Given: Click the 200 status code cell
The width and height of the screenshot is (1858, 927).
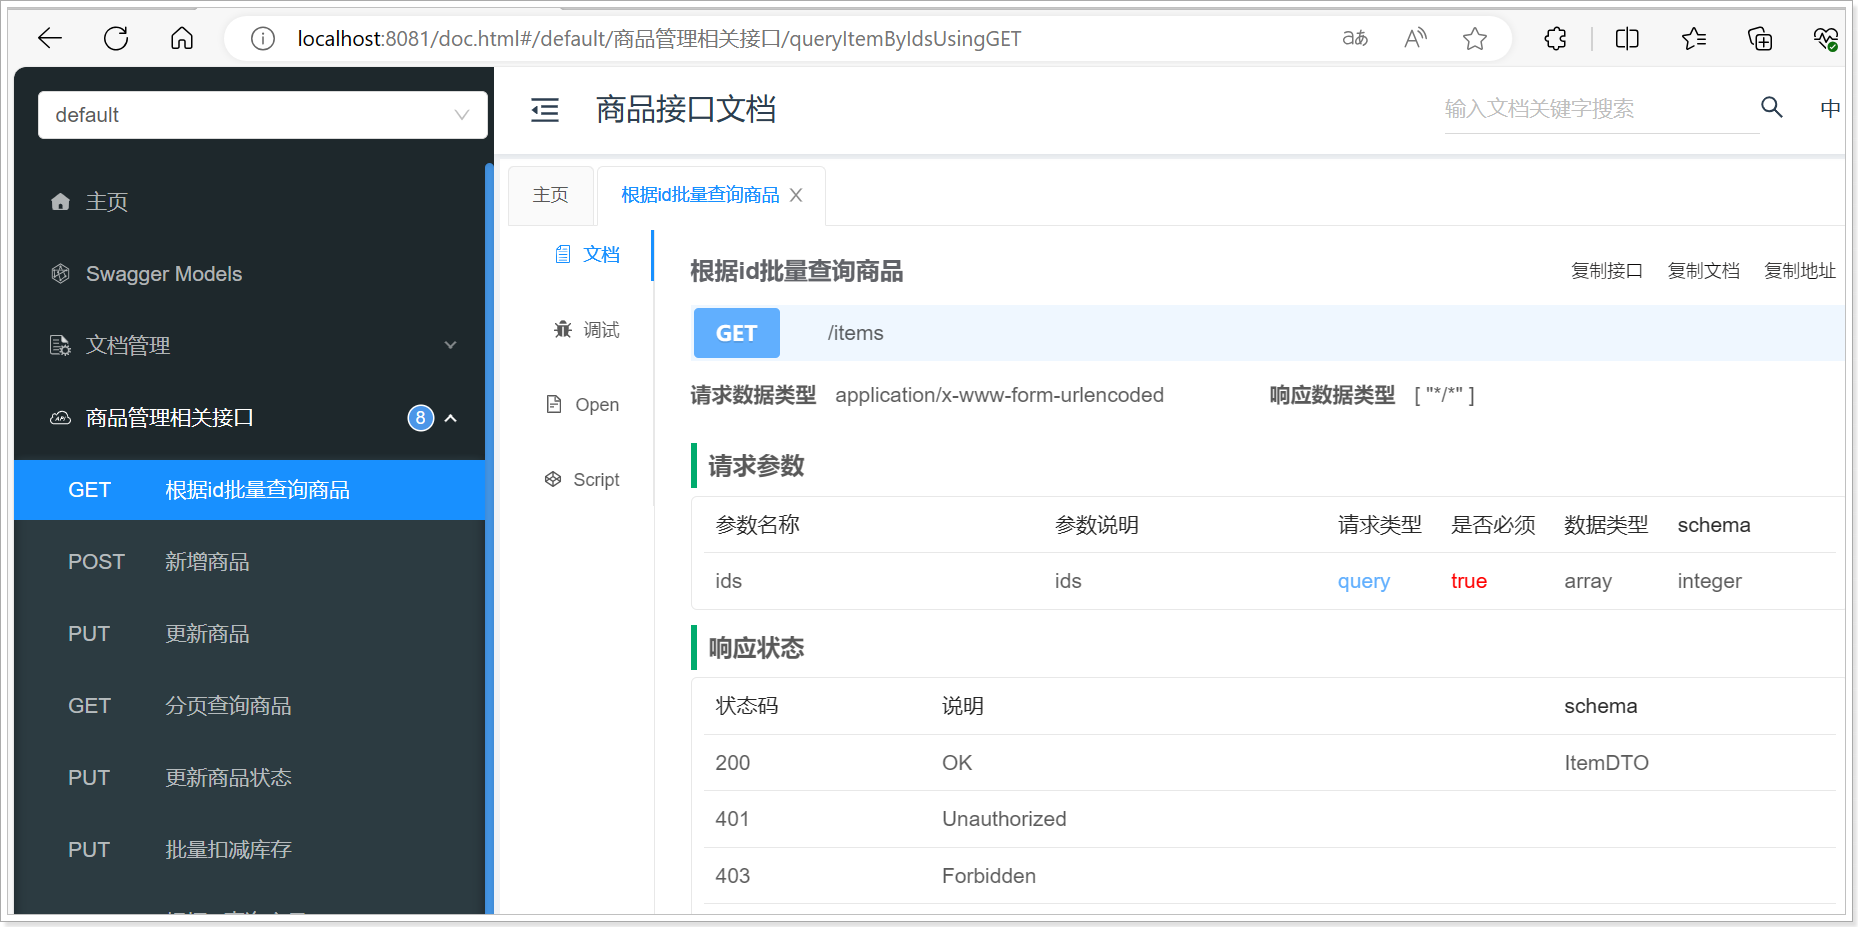Looking at the screenshot, I should [733, 763].
